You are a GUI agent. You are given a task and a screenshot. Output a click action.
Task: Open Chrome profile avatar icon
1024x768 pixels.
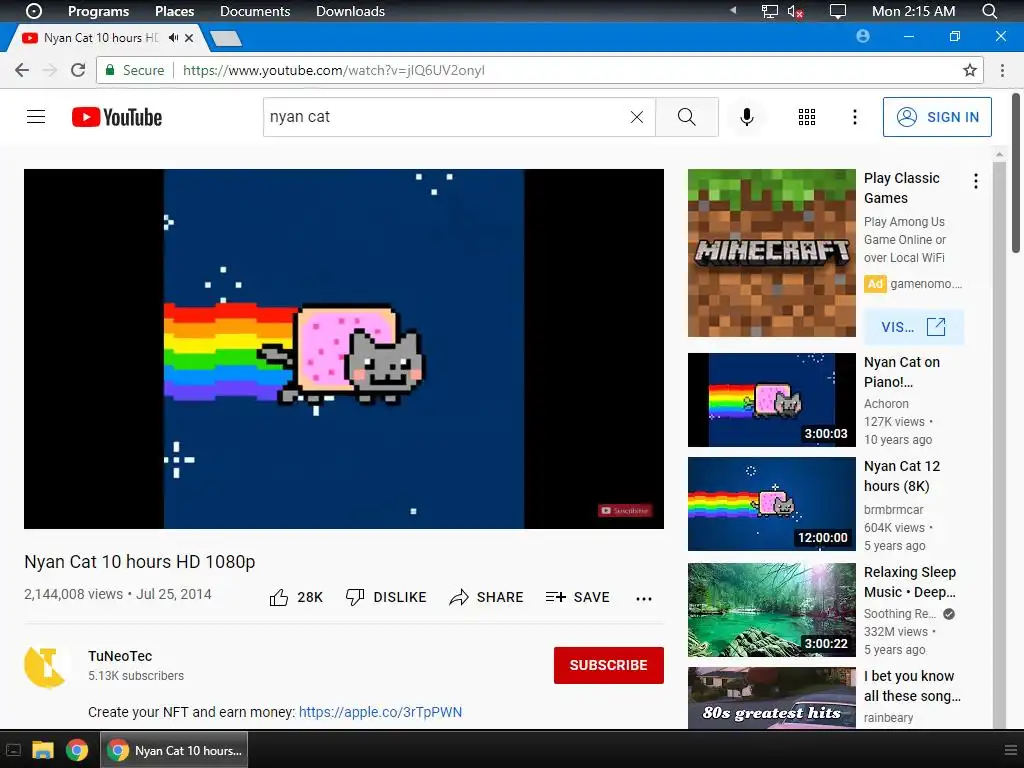pos(863,36)
